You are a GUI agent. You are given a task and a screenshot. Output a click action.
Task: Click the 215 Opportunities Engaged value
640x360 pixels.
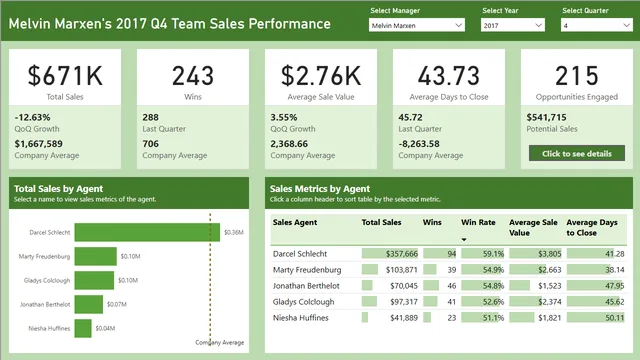(577, 76)
